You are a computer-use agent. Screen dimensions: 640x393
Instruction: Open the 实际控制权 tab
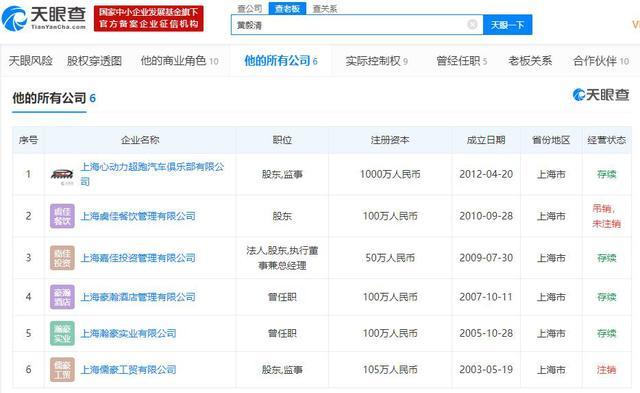(376, 61)
